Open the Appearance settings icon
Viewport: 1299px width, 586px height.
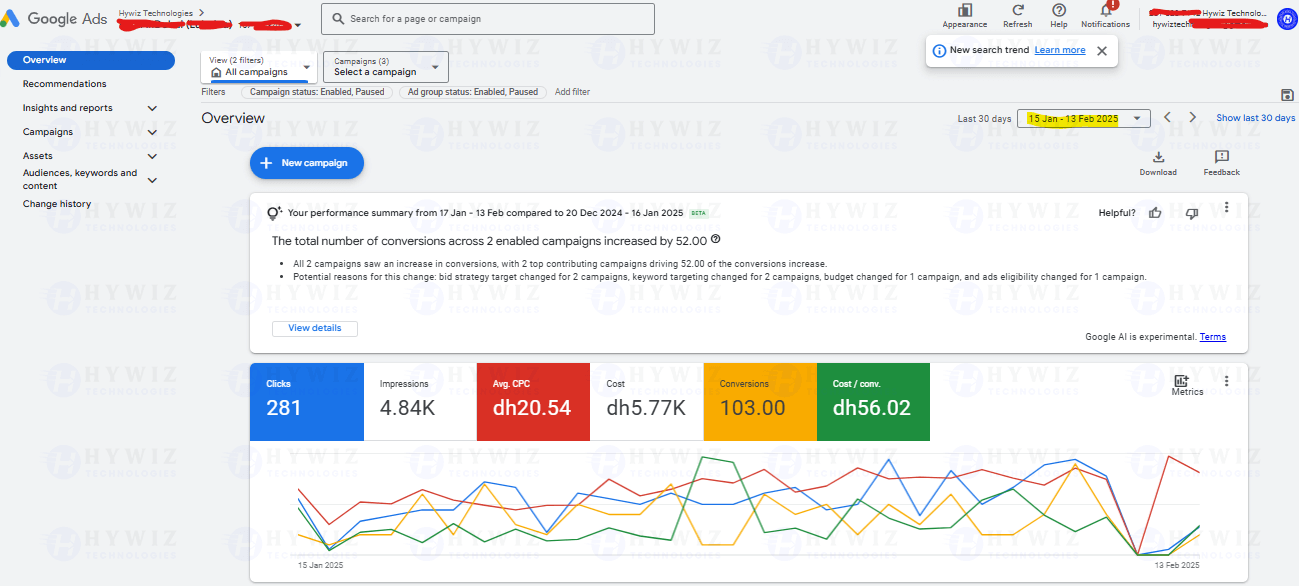point(964,11)
